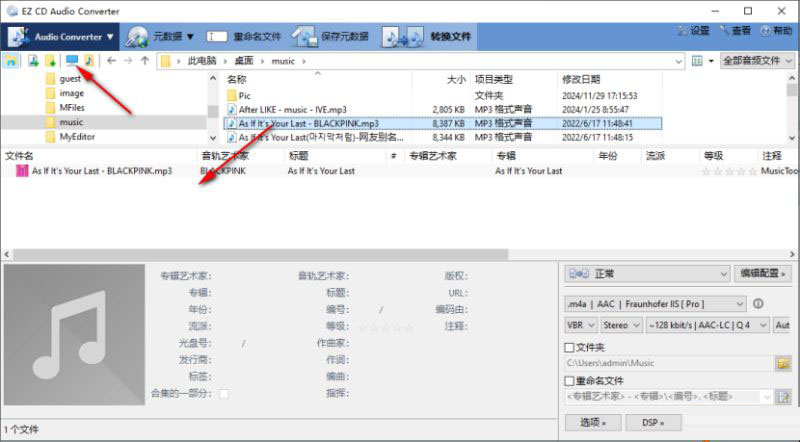Sort browser list by 修改日期 column
Viewport: 800px width, 442px height.
(610, 79)
